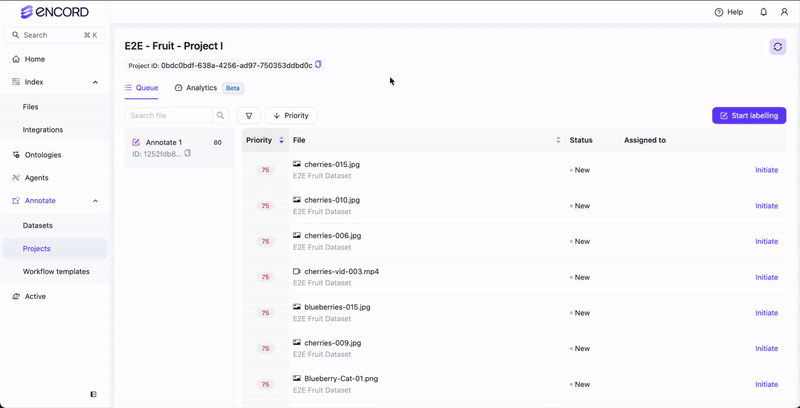Screen dimensions: 800x408
Task: Open the user account icon
Action: 784,12
